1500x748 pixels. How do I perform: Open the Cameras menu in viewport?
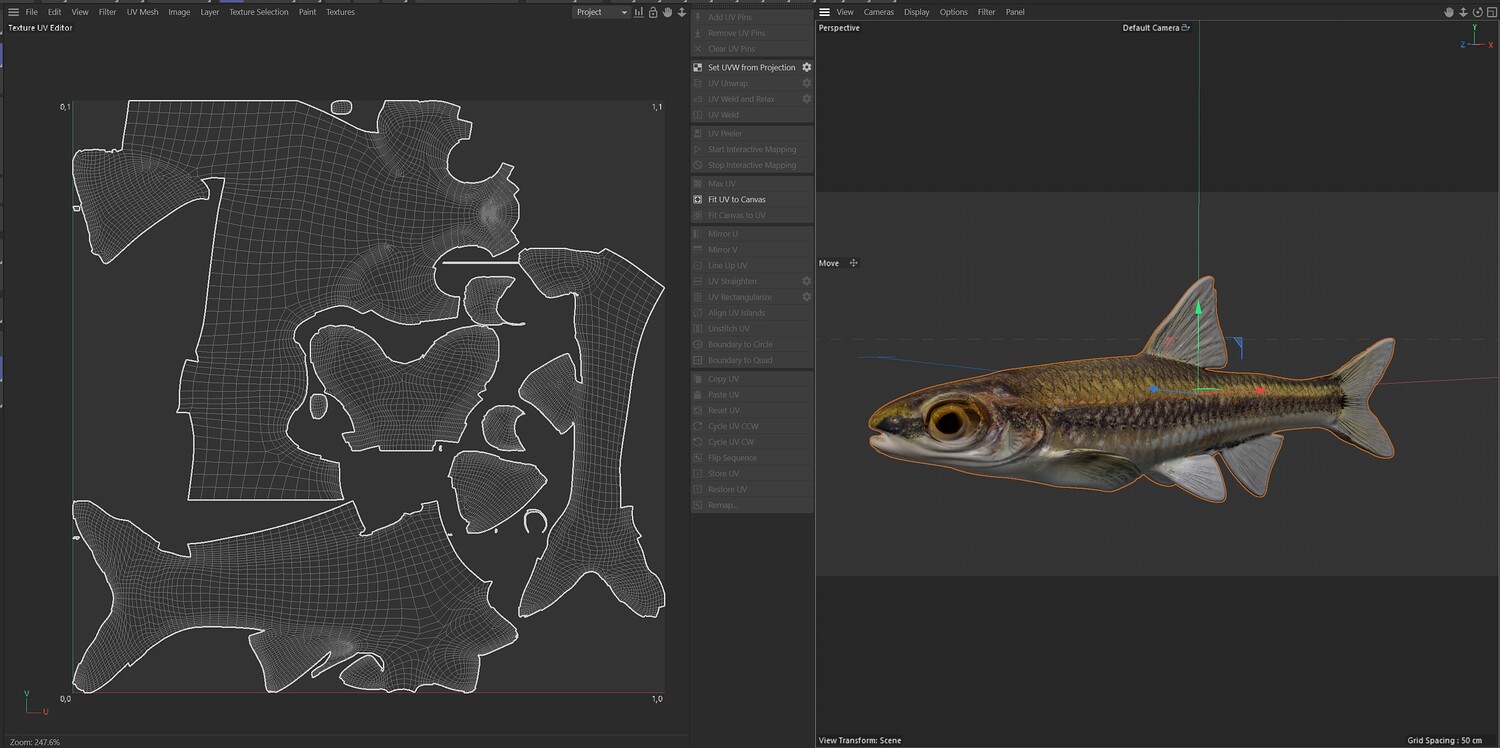coord(878,12)
